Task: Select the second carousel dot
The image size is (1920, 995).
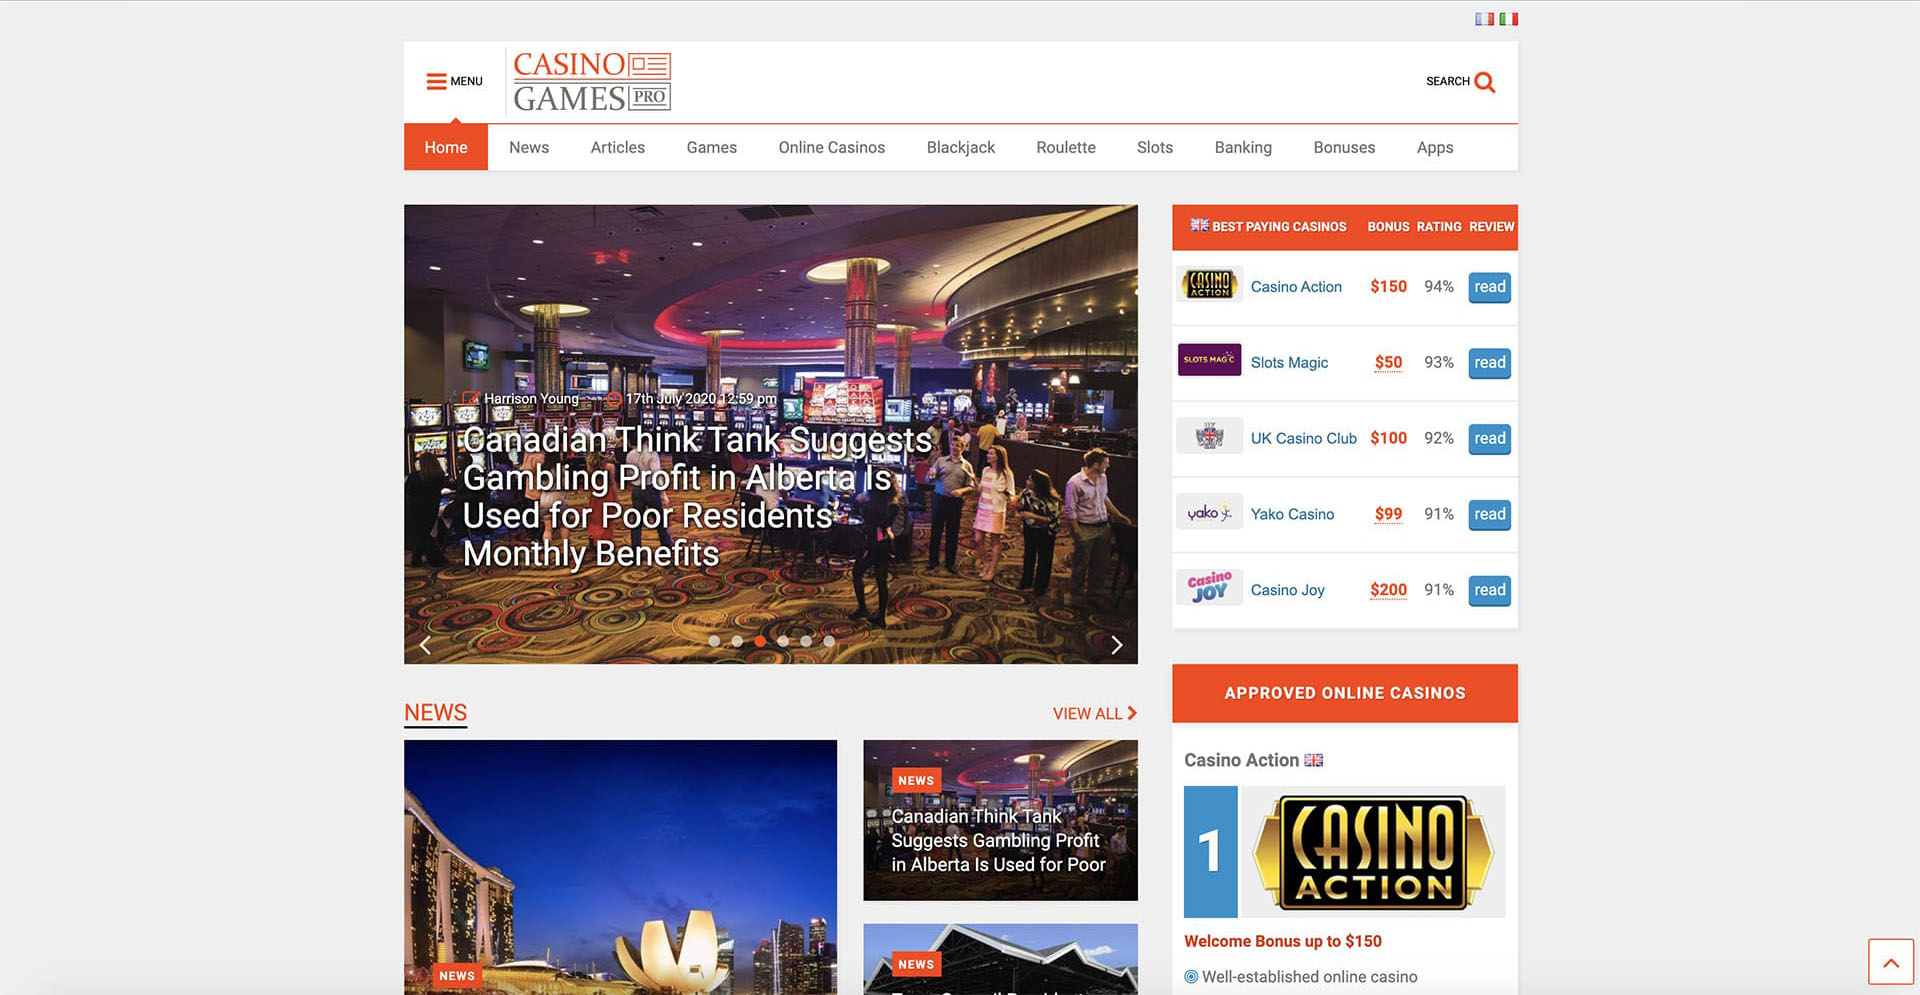Action: click(x=737, y=641)
